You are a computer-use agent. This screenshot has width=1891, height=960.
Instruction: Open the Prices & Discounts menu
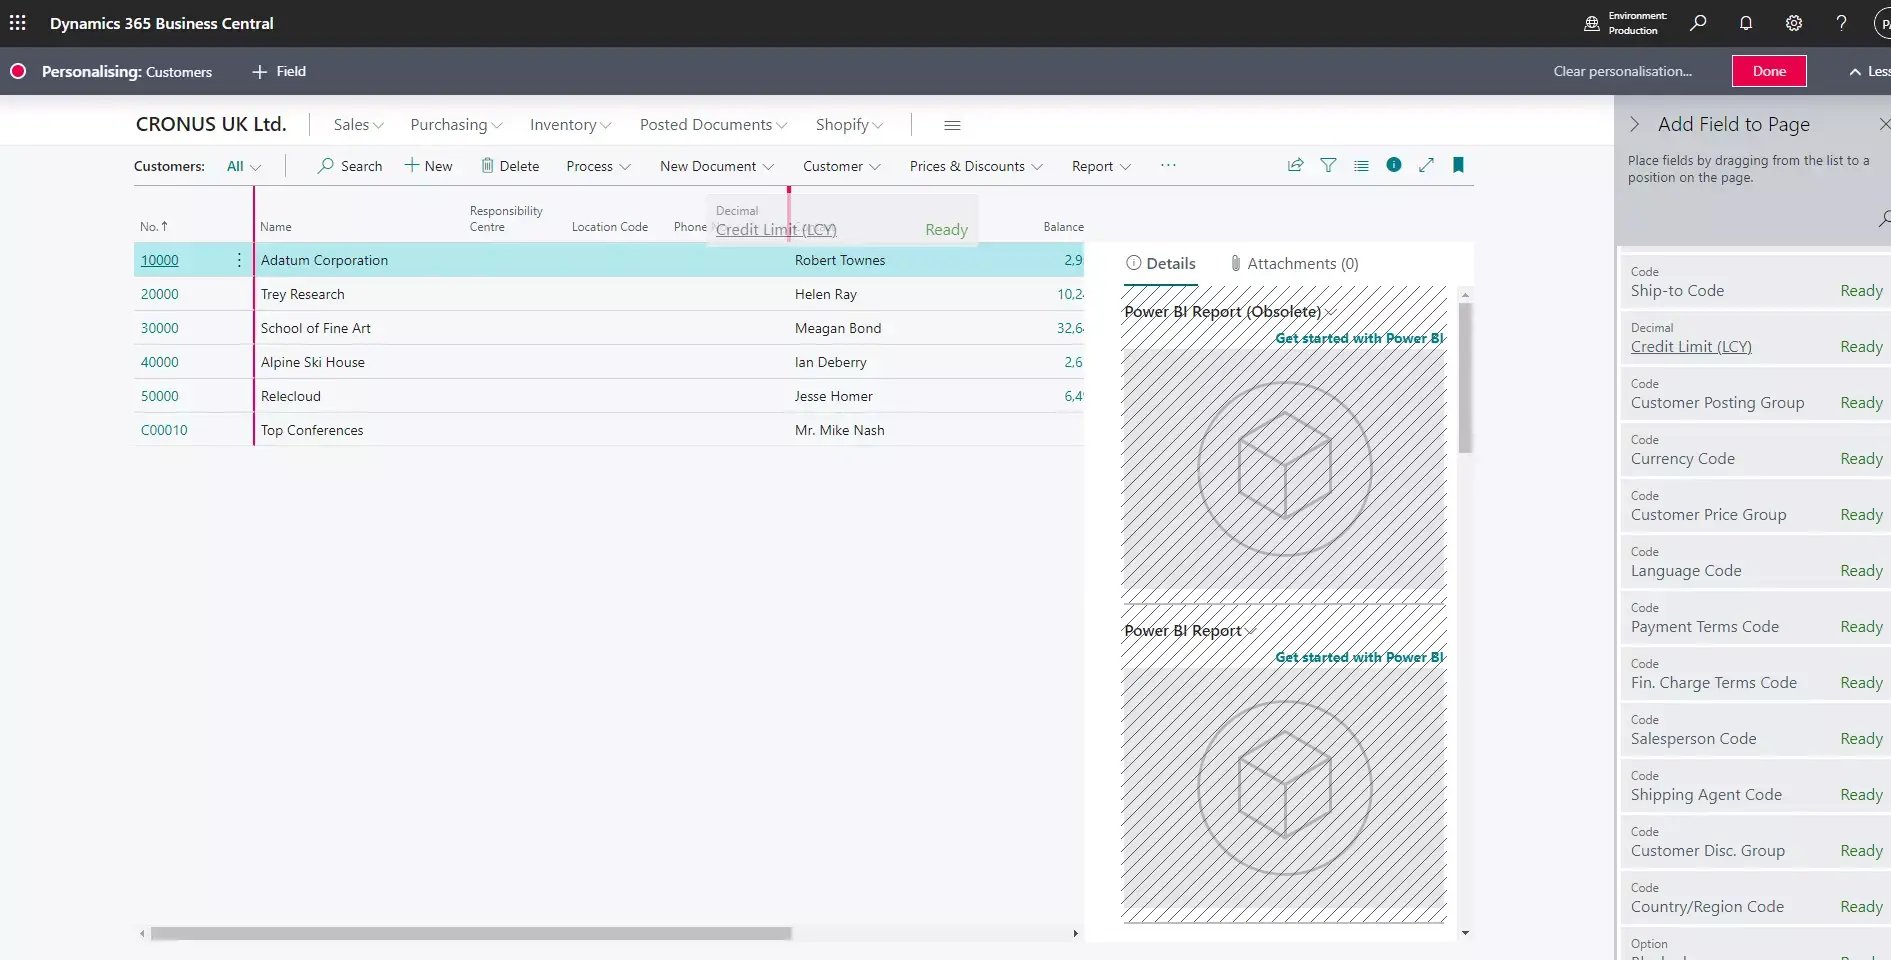(x=975, y=166)
